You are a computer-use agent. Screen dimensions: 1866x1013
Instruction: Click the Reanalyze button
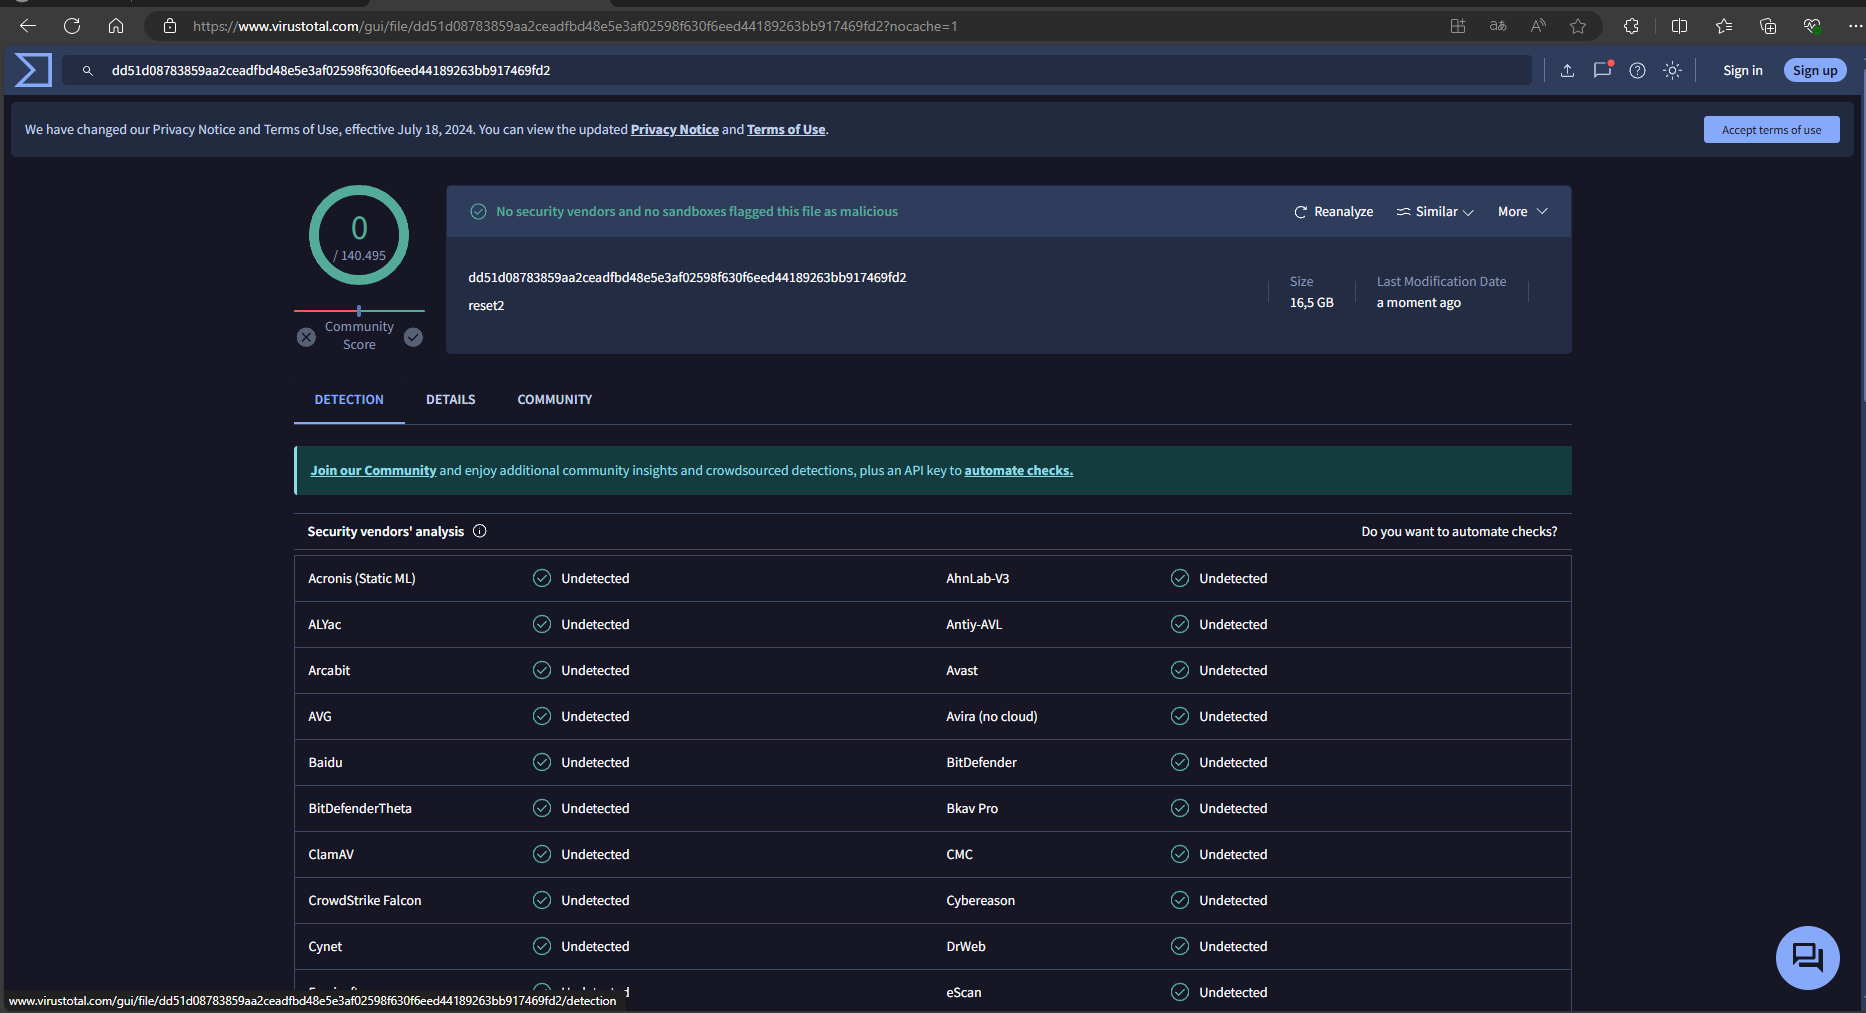(1333, 211)
